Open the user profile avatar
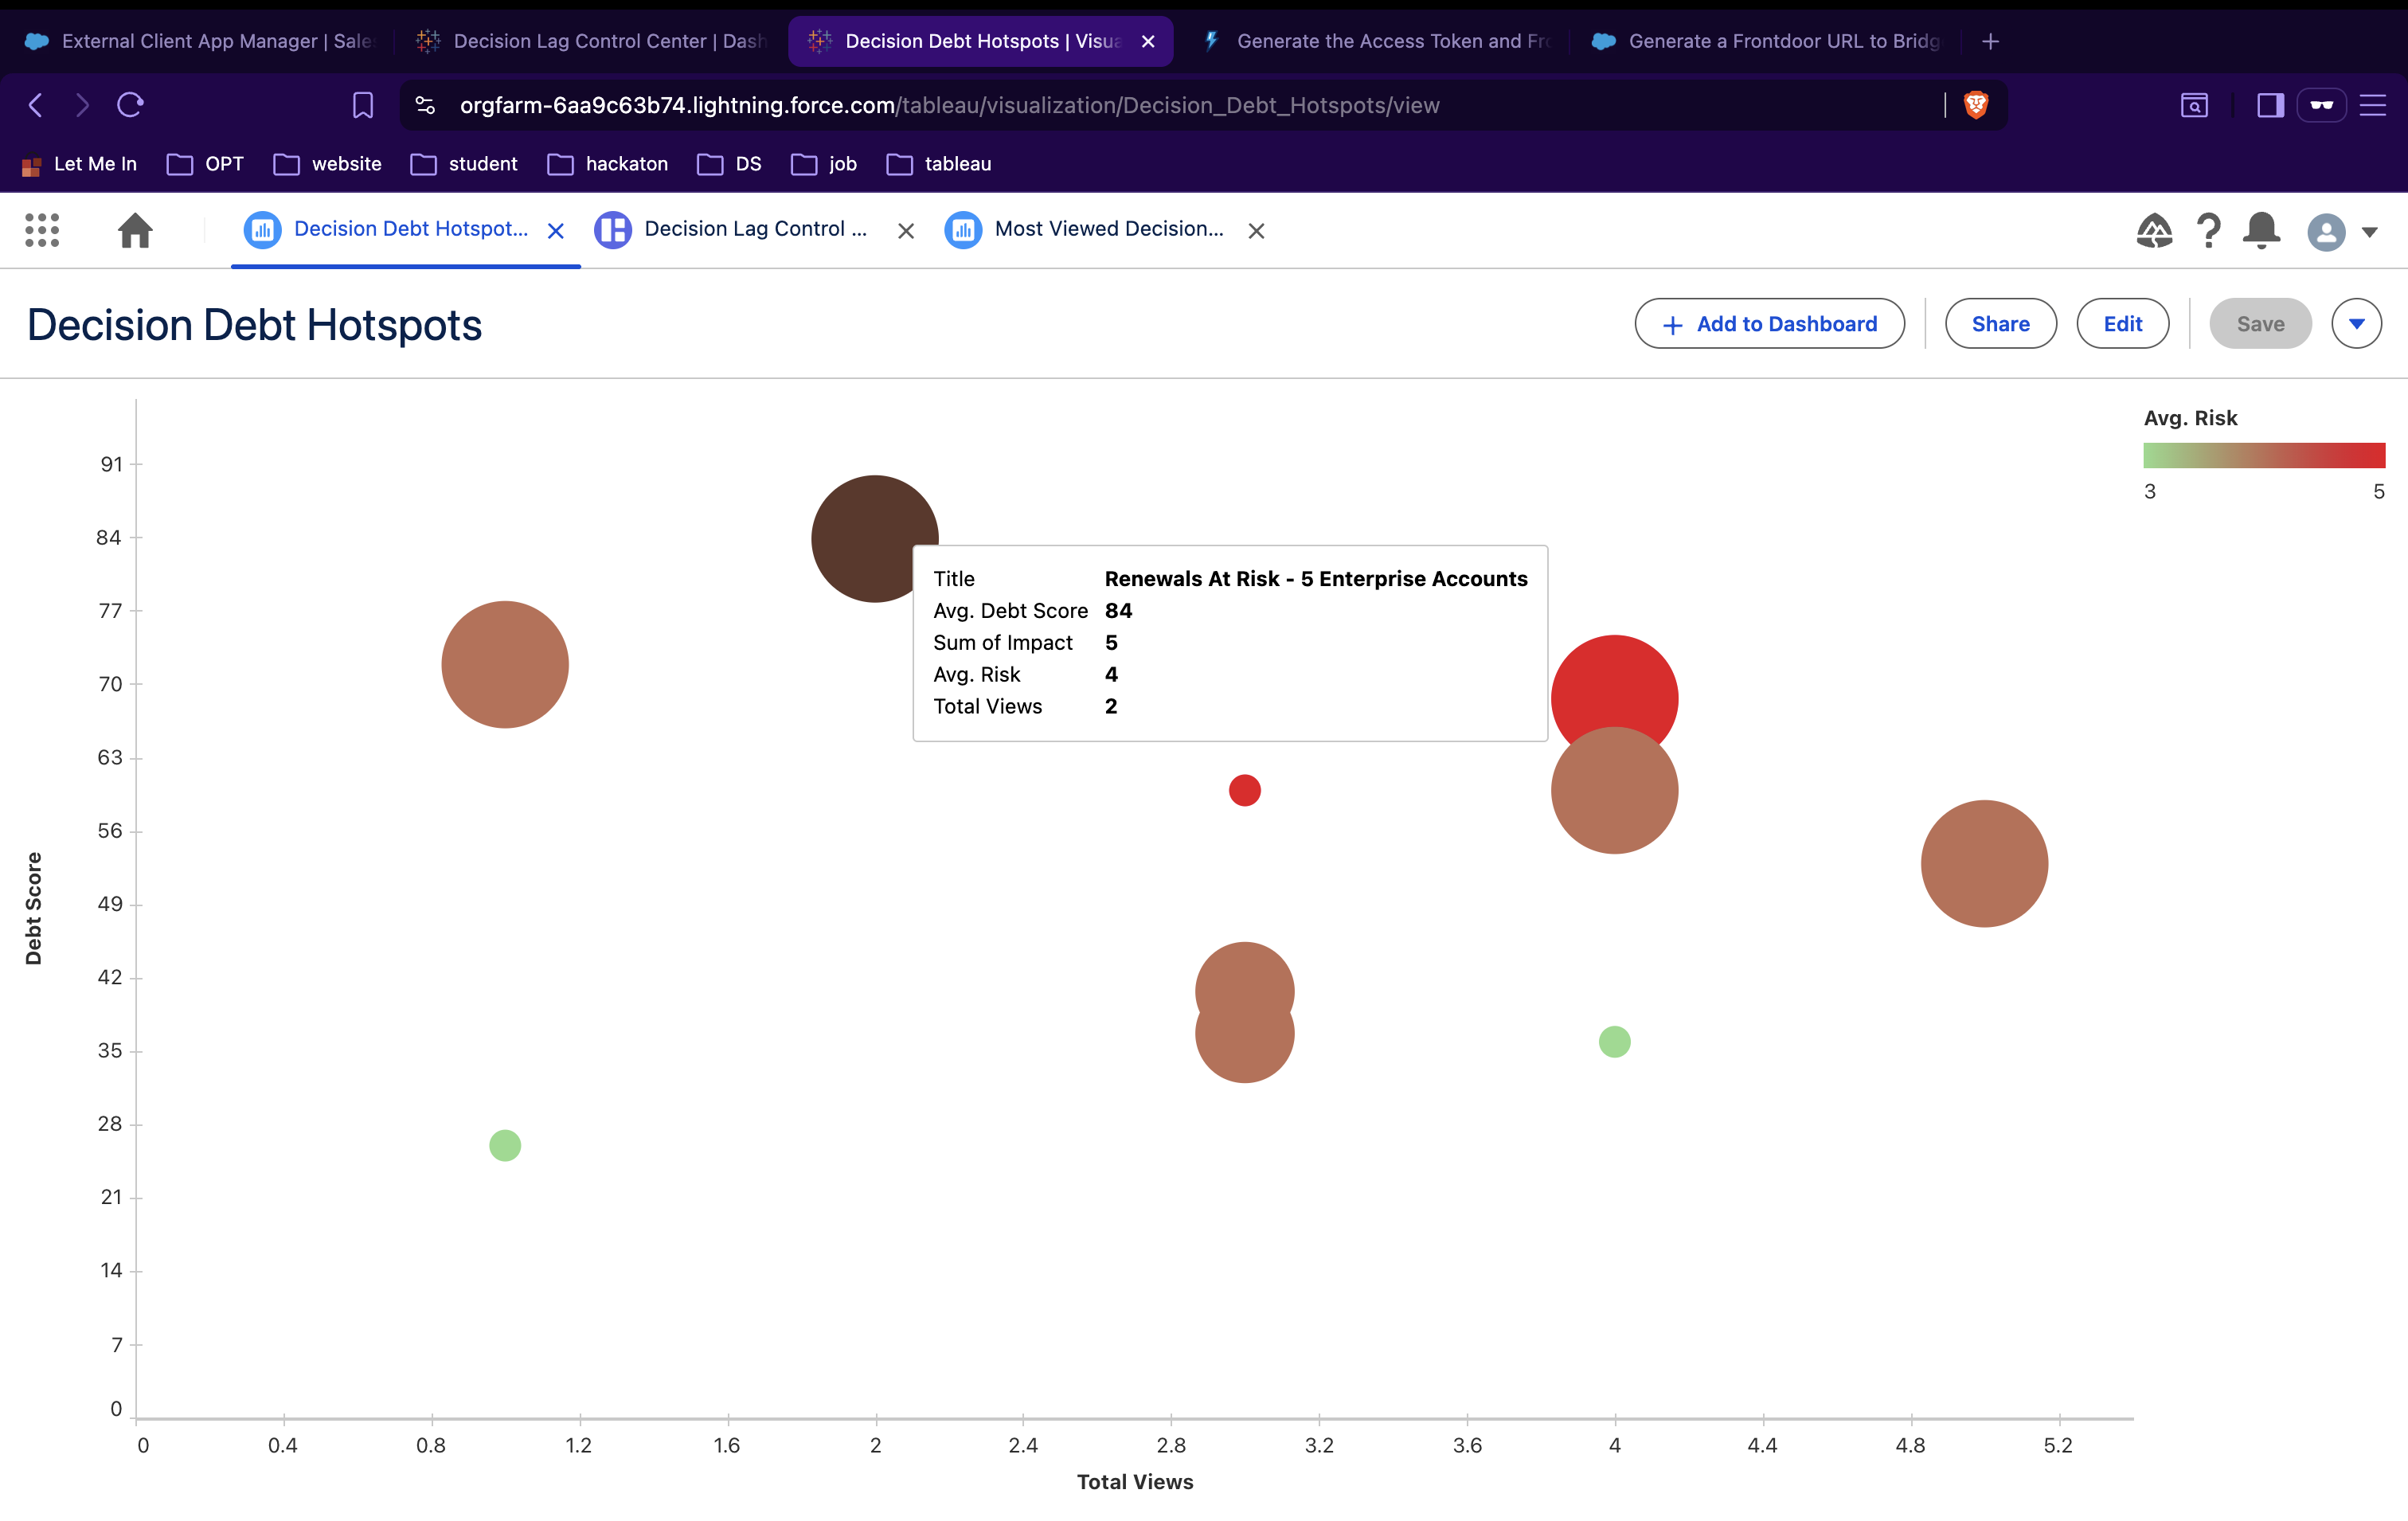Screen dimensions: 2408x1521 click(2326, 232)
